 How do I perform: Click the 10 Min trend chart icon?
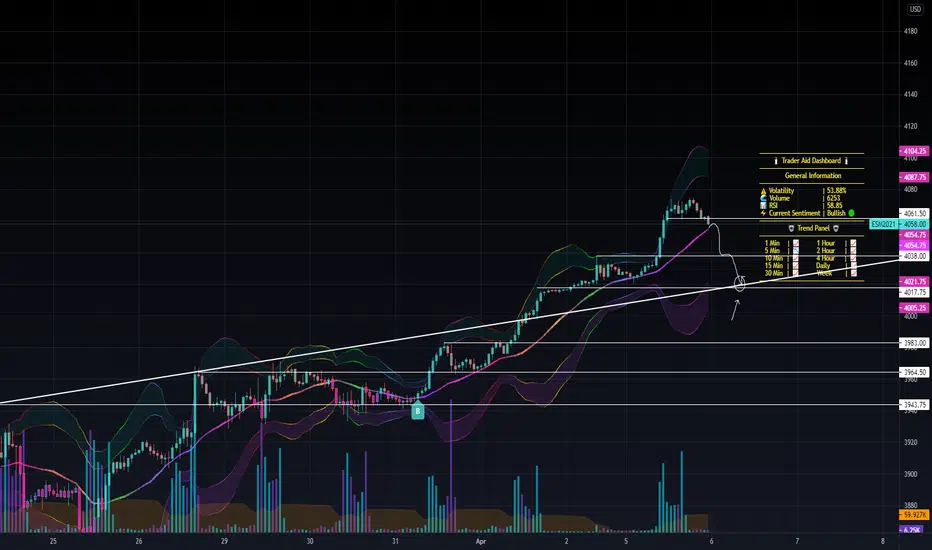point(796,258)
